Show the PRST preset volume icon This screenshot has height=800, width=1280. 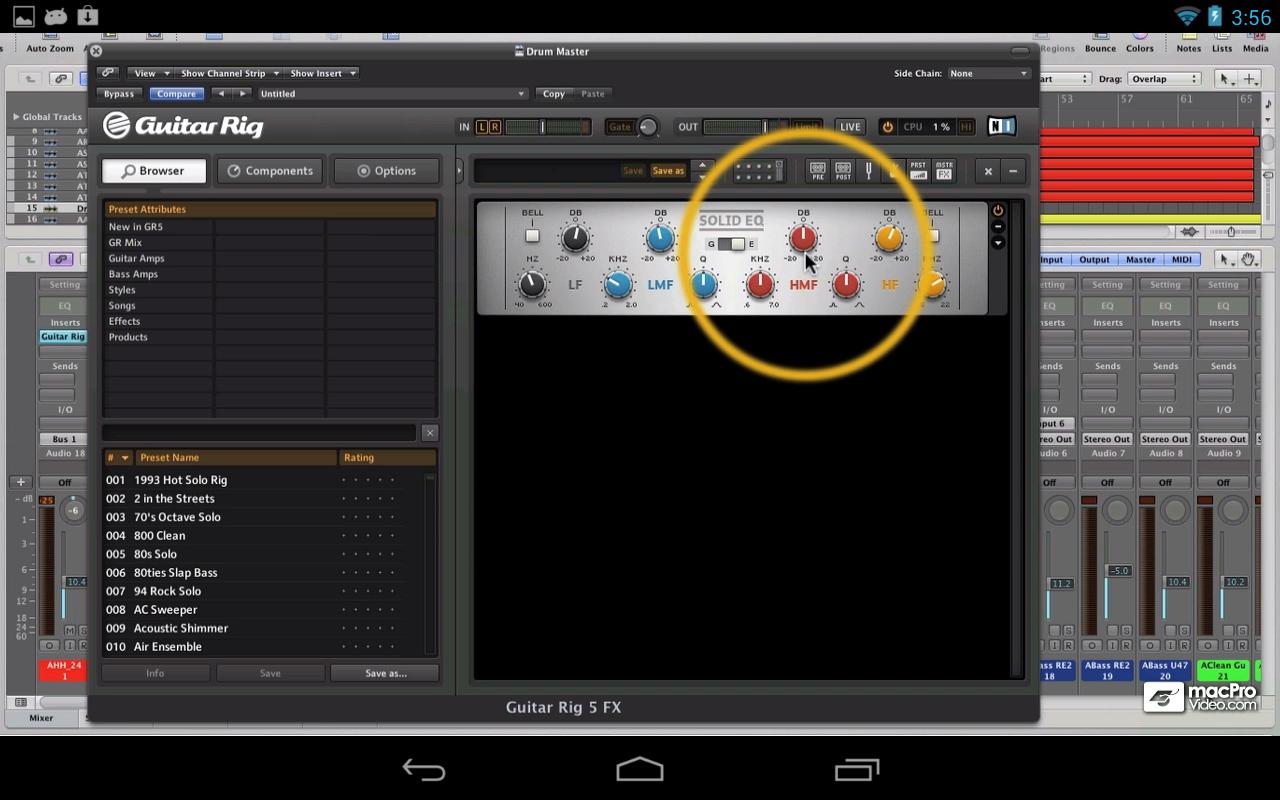[x=918, y=171]
